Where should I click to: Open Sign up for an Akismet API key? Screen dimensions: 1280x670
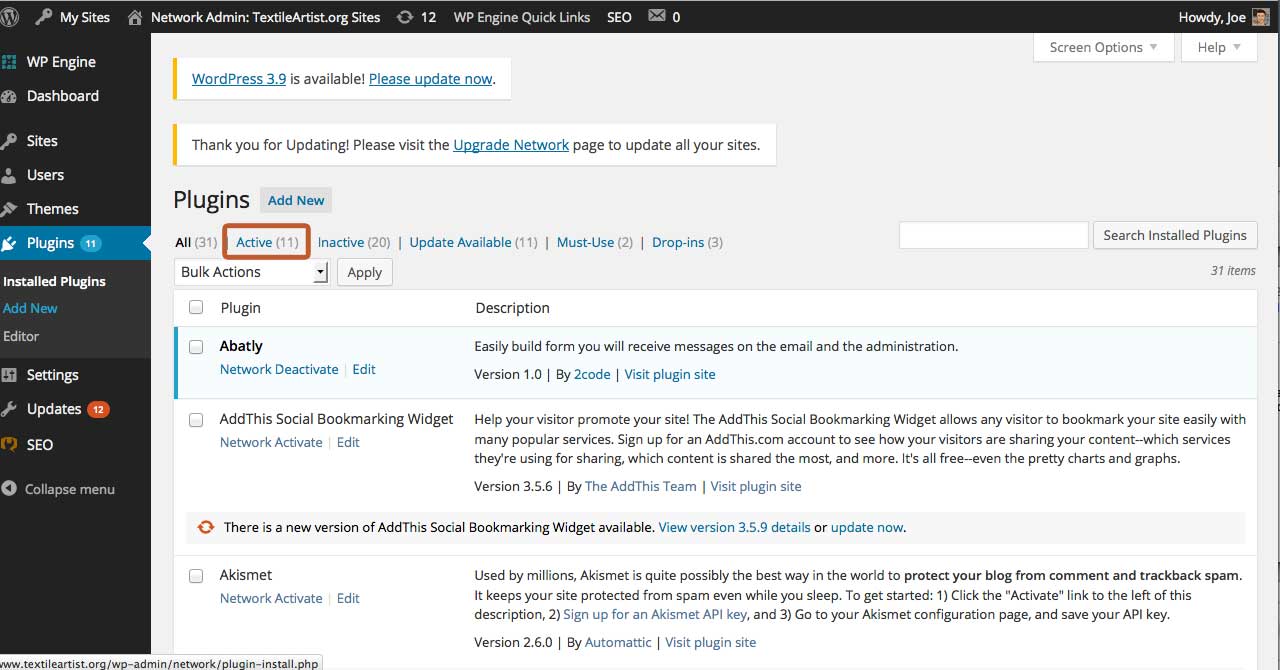[x=655, y=614]
